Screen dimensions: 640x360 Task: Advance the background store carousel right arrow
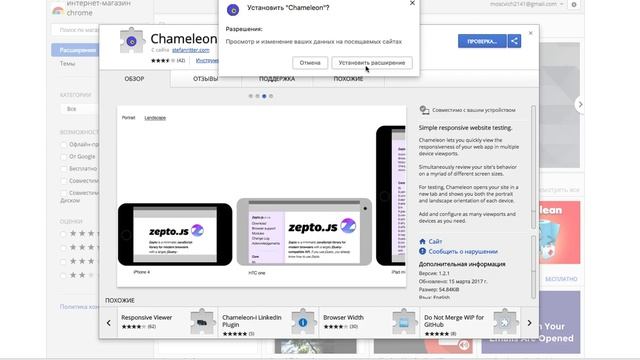click(x=580, y=104)
